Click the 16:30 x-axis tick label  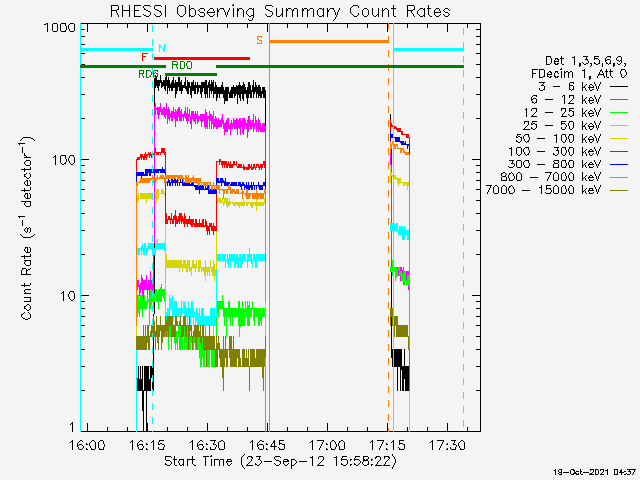(207, 445)
